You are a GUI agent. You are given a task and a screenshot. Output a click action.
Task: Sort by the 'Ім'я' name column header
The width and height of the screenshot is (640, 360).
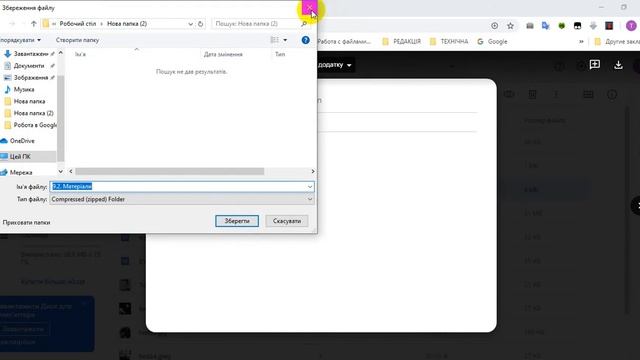[80, 54]
